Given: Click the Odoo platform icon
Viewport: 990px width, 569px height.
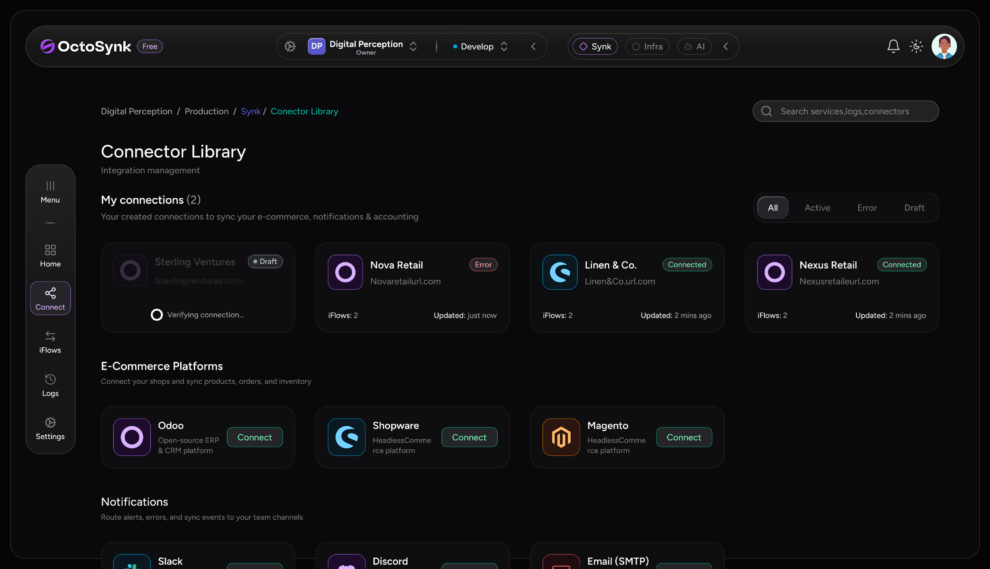Looking at the screenshot, I should point(132,437).
